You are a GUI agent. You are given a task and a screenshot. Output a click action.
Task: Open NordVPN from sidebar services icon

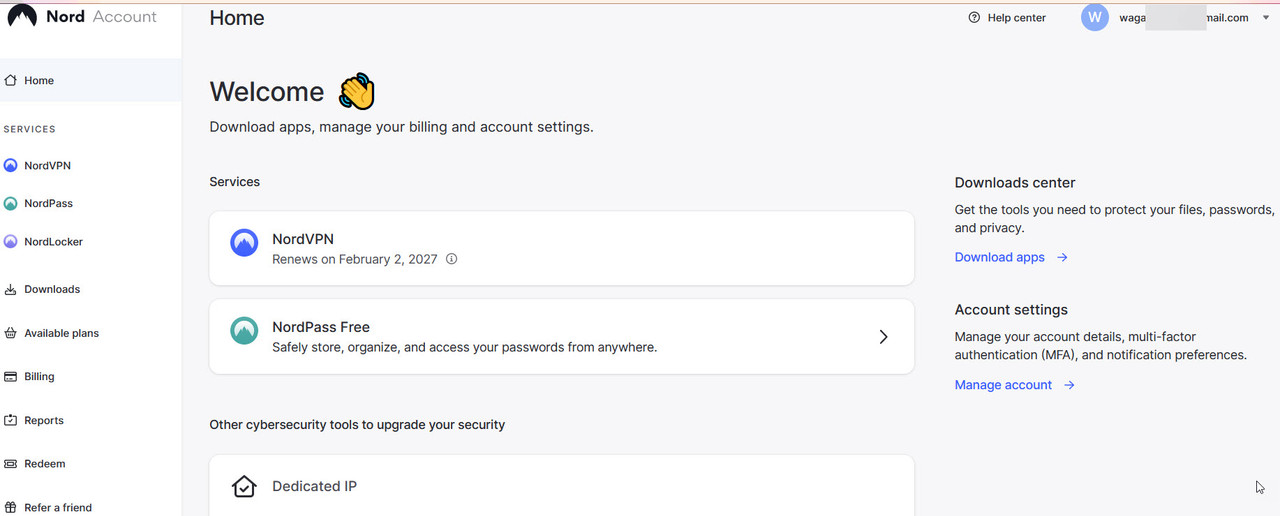(x=11, y=166)
